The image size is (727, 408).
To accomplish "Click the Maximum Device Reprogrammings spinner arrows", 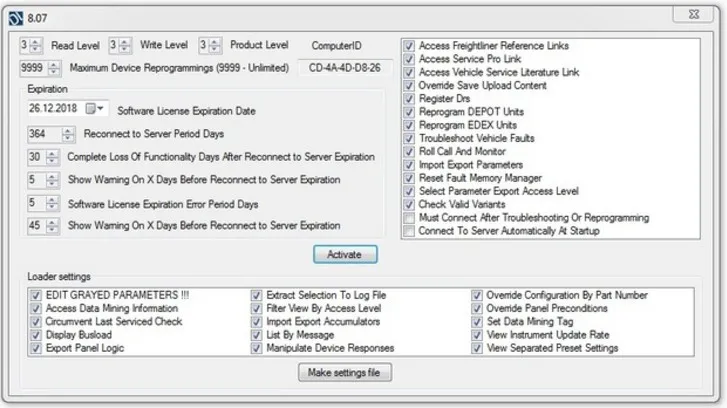I will pos(54,68).
